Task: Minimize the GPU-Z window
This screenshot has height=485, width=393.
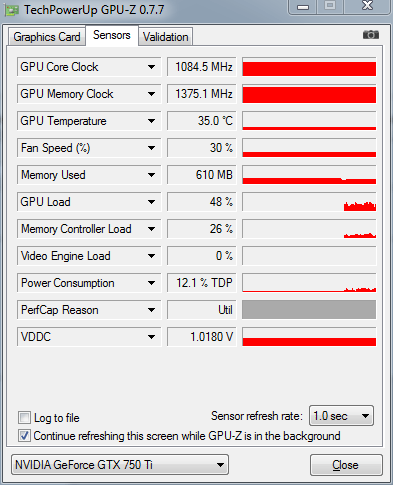Action: coord(303,7)
